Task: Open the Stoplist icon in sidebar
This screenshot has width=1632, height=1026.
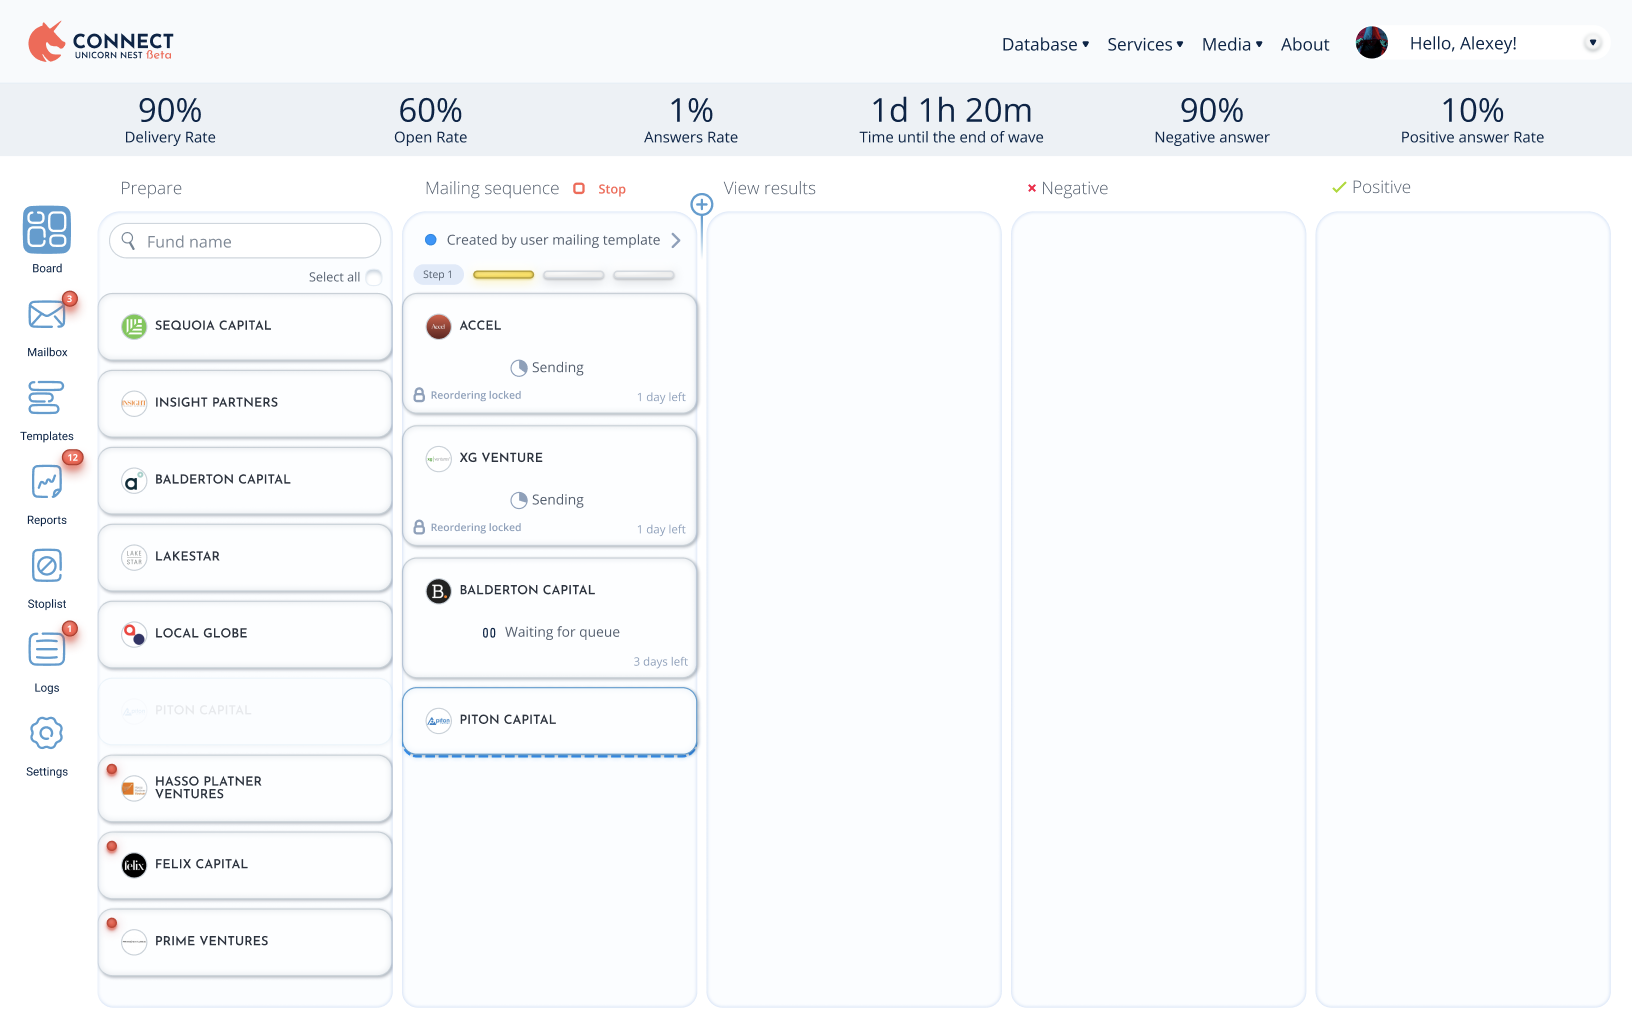Action: 47,565
